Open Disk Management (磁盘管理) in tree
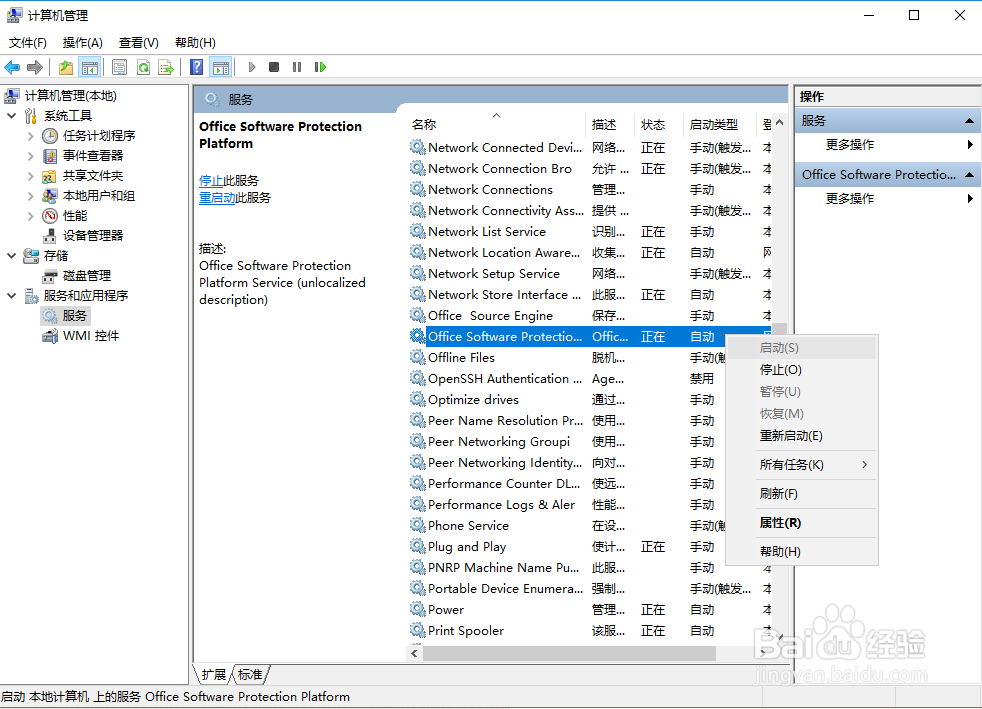This screenshot has width=982, height=709. (x=86, y=276)
